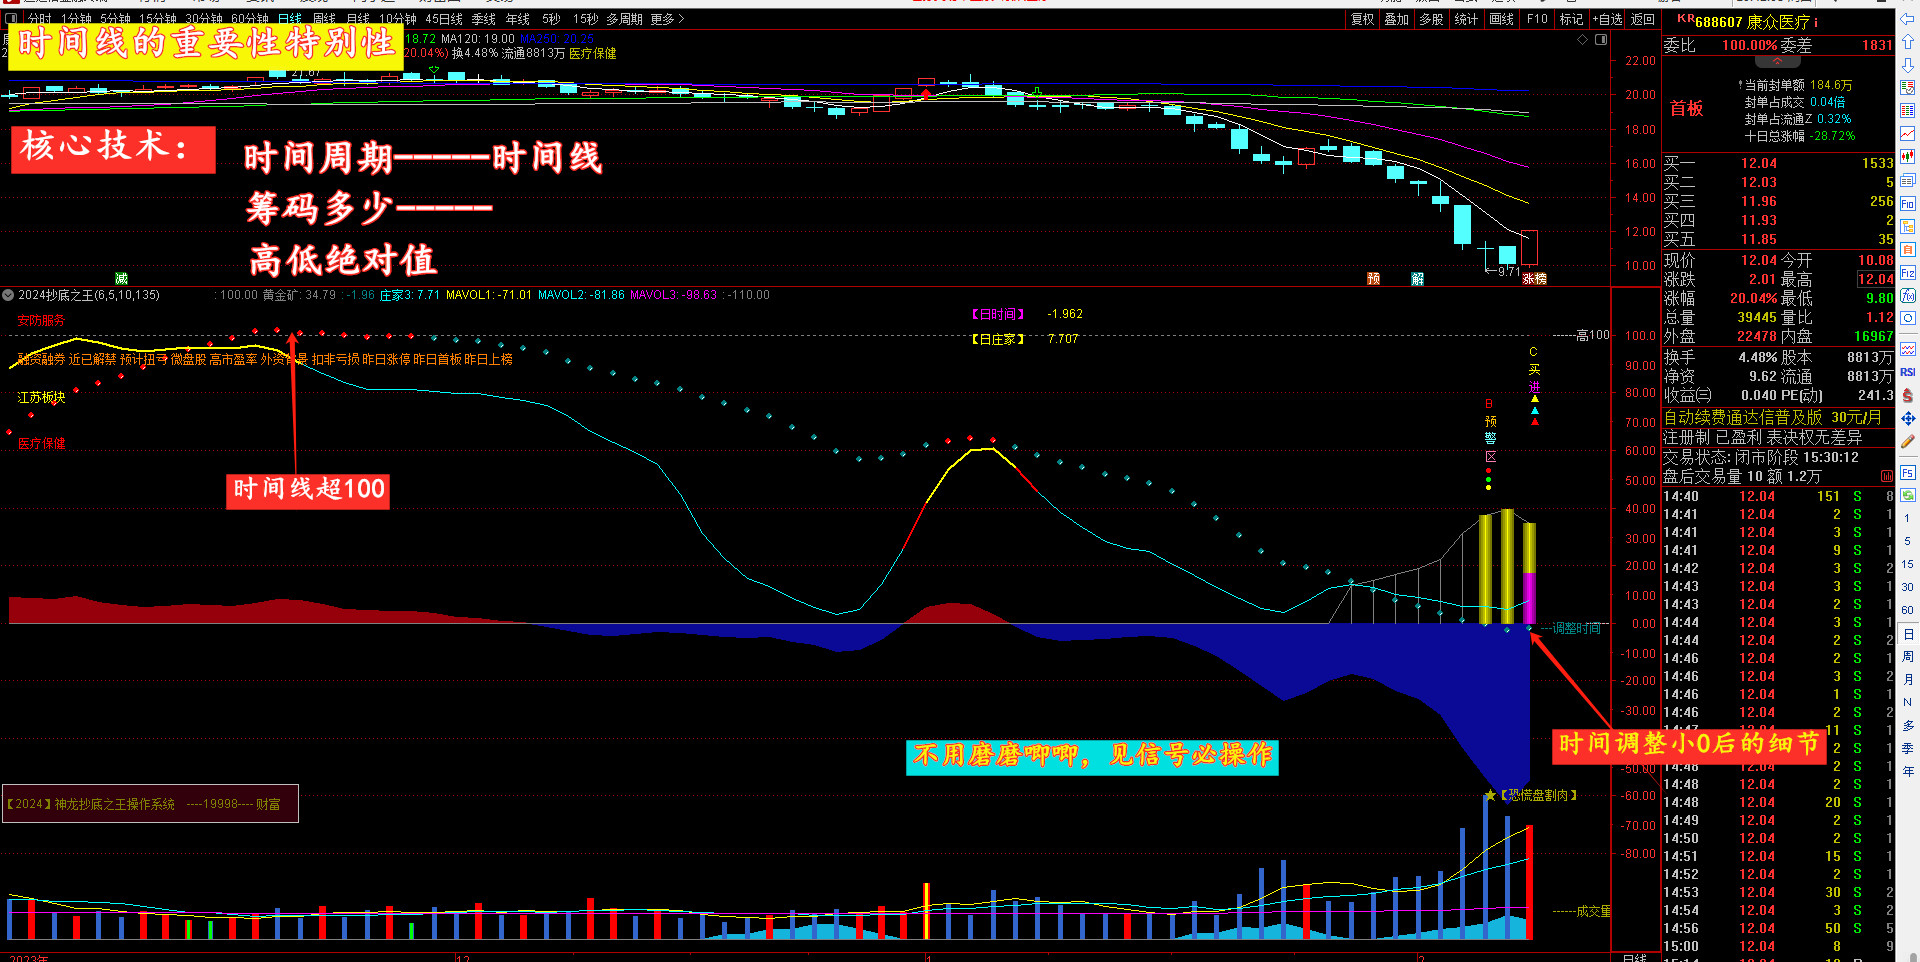Toggle the panel layout icon before 分时

pos(12,19)
